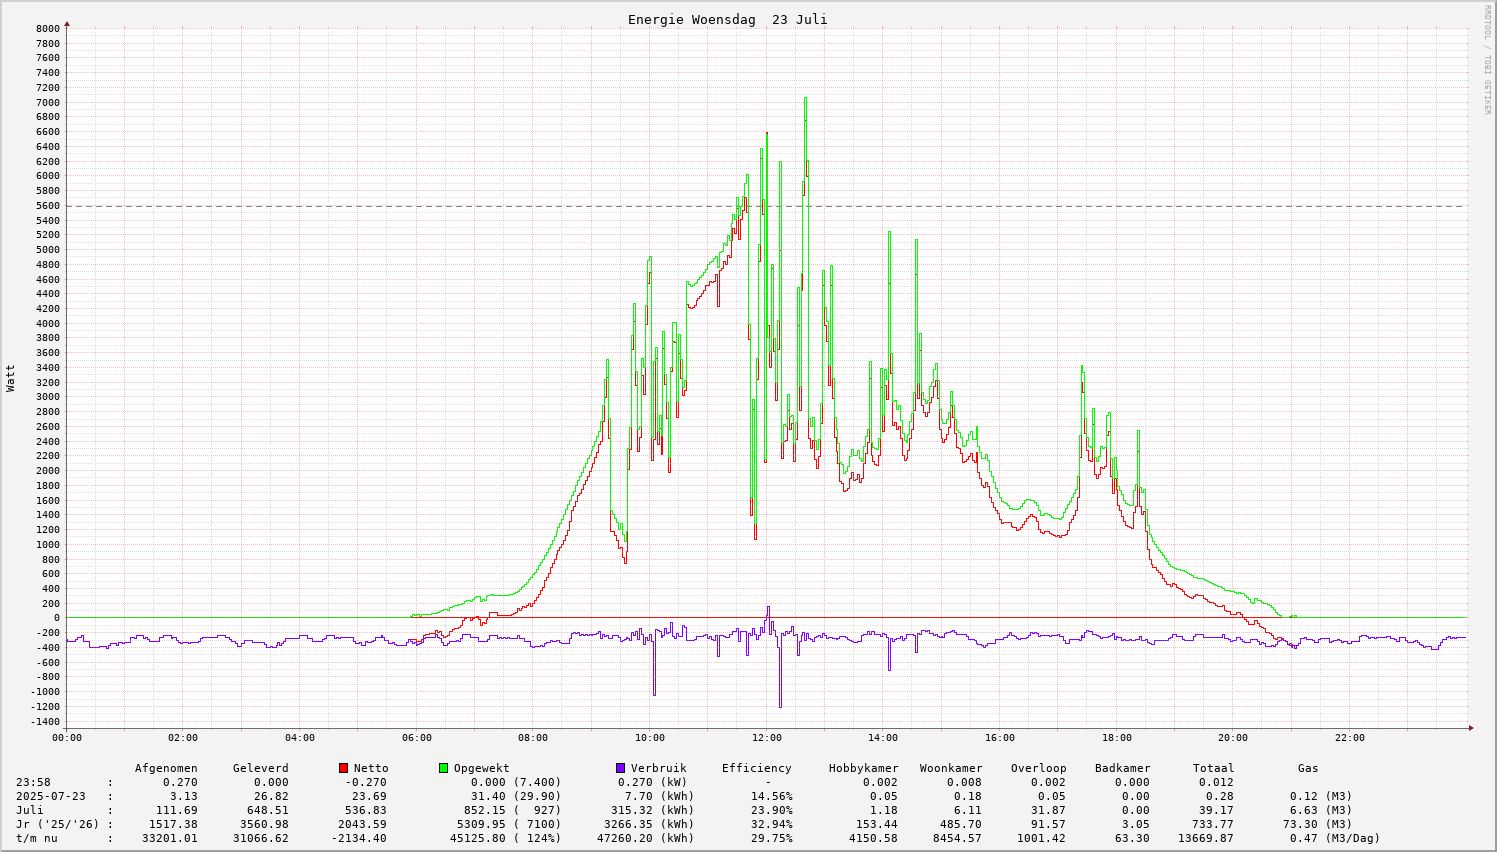Click the Hobbykamer column header

(863, 768)
